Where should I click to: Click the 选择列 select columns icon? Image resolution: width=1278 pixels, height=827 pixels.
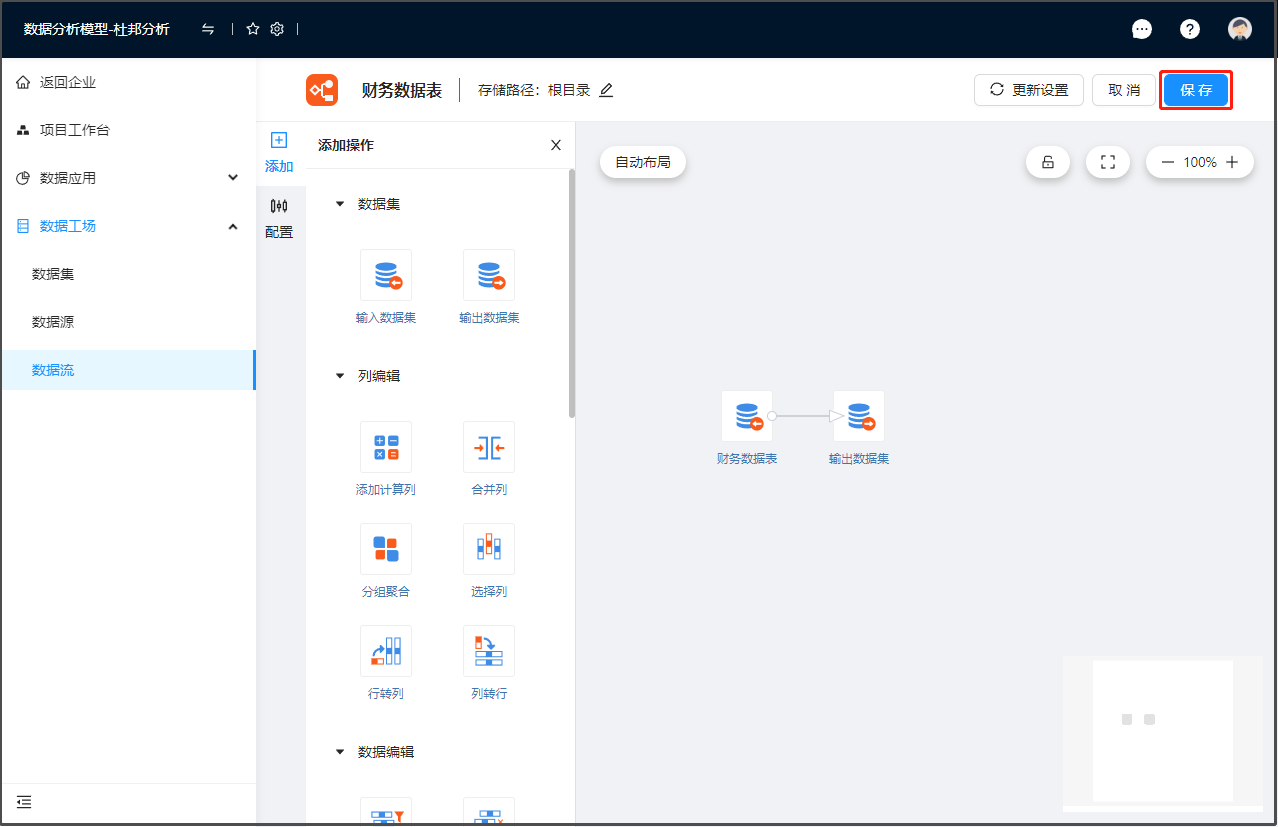tap(488, 550)
